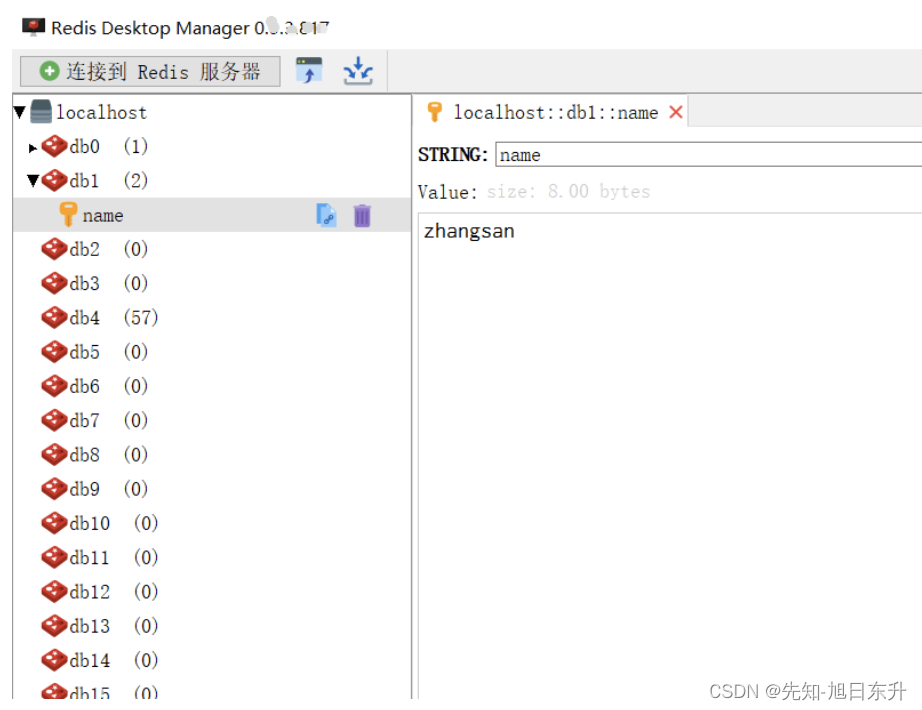This screenshot has width=922, height=710.
Task: Delete the name key with trash icon
Action: 362,215
